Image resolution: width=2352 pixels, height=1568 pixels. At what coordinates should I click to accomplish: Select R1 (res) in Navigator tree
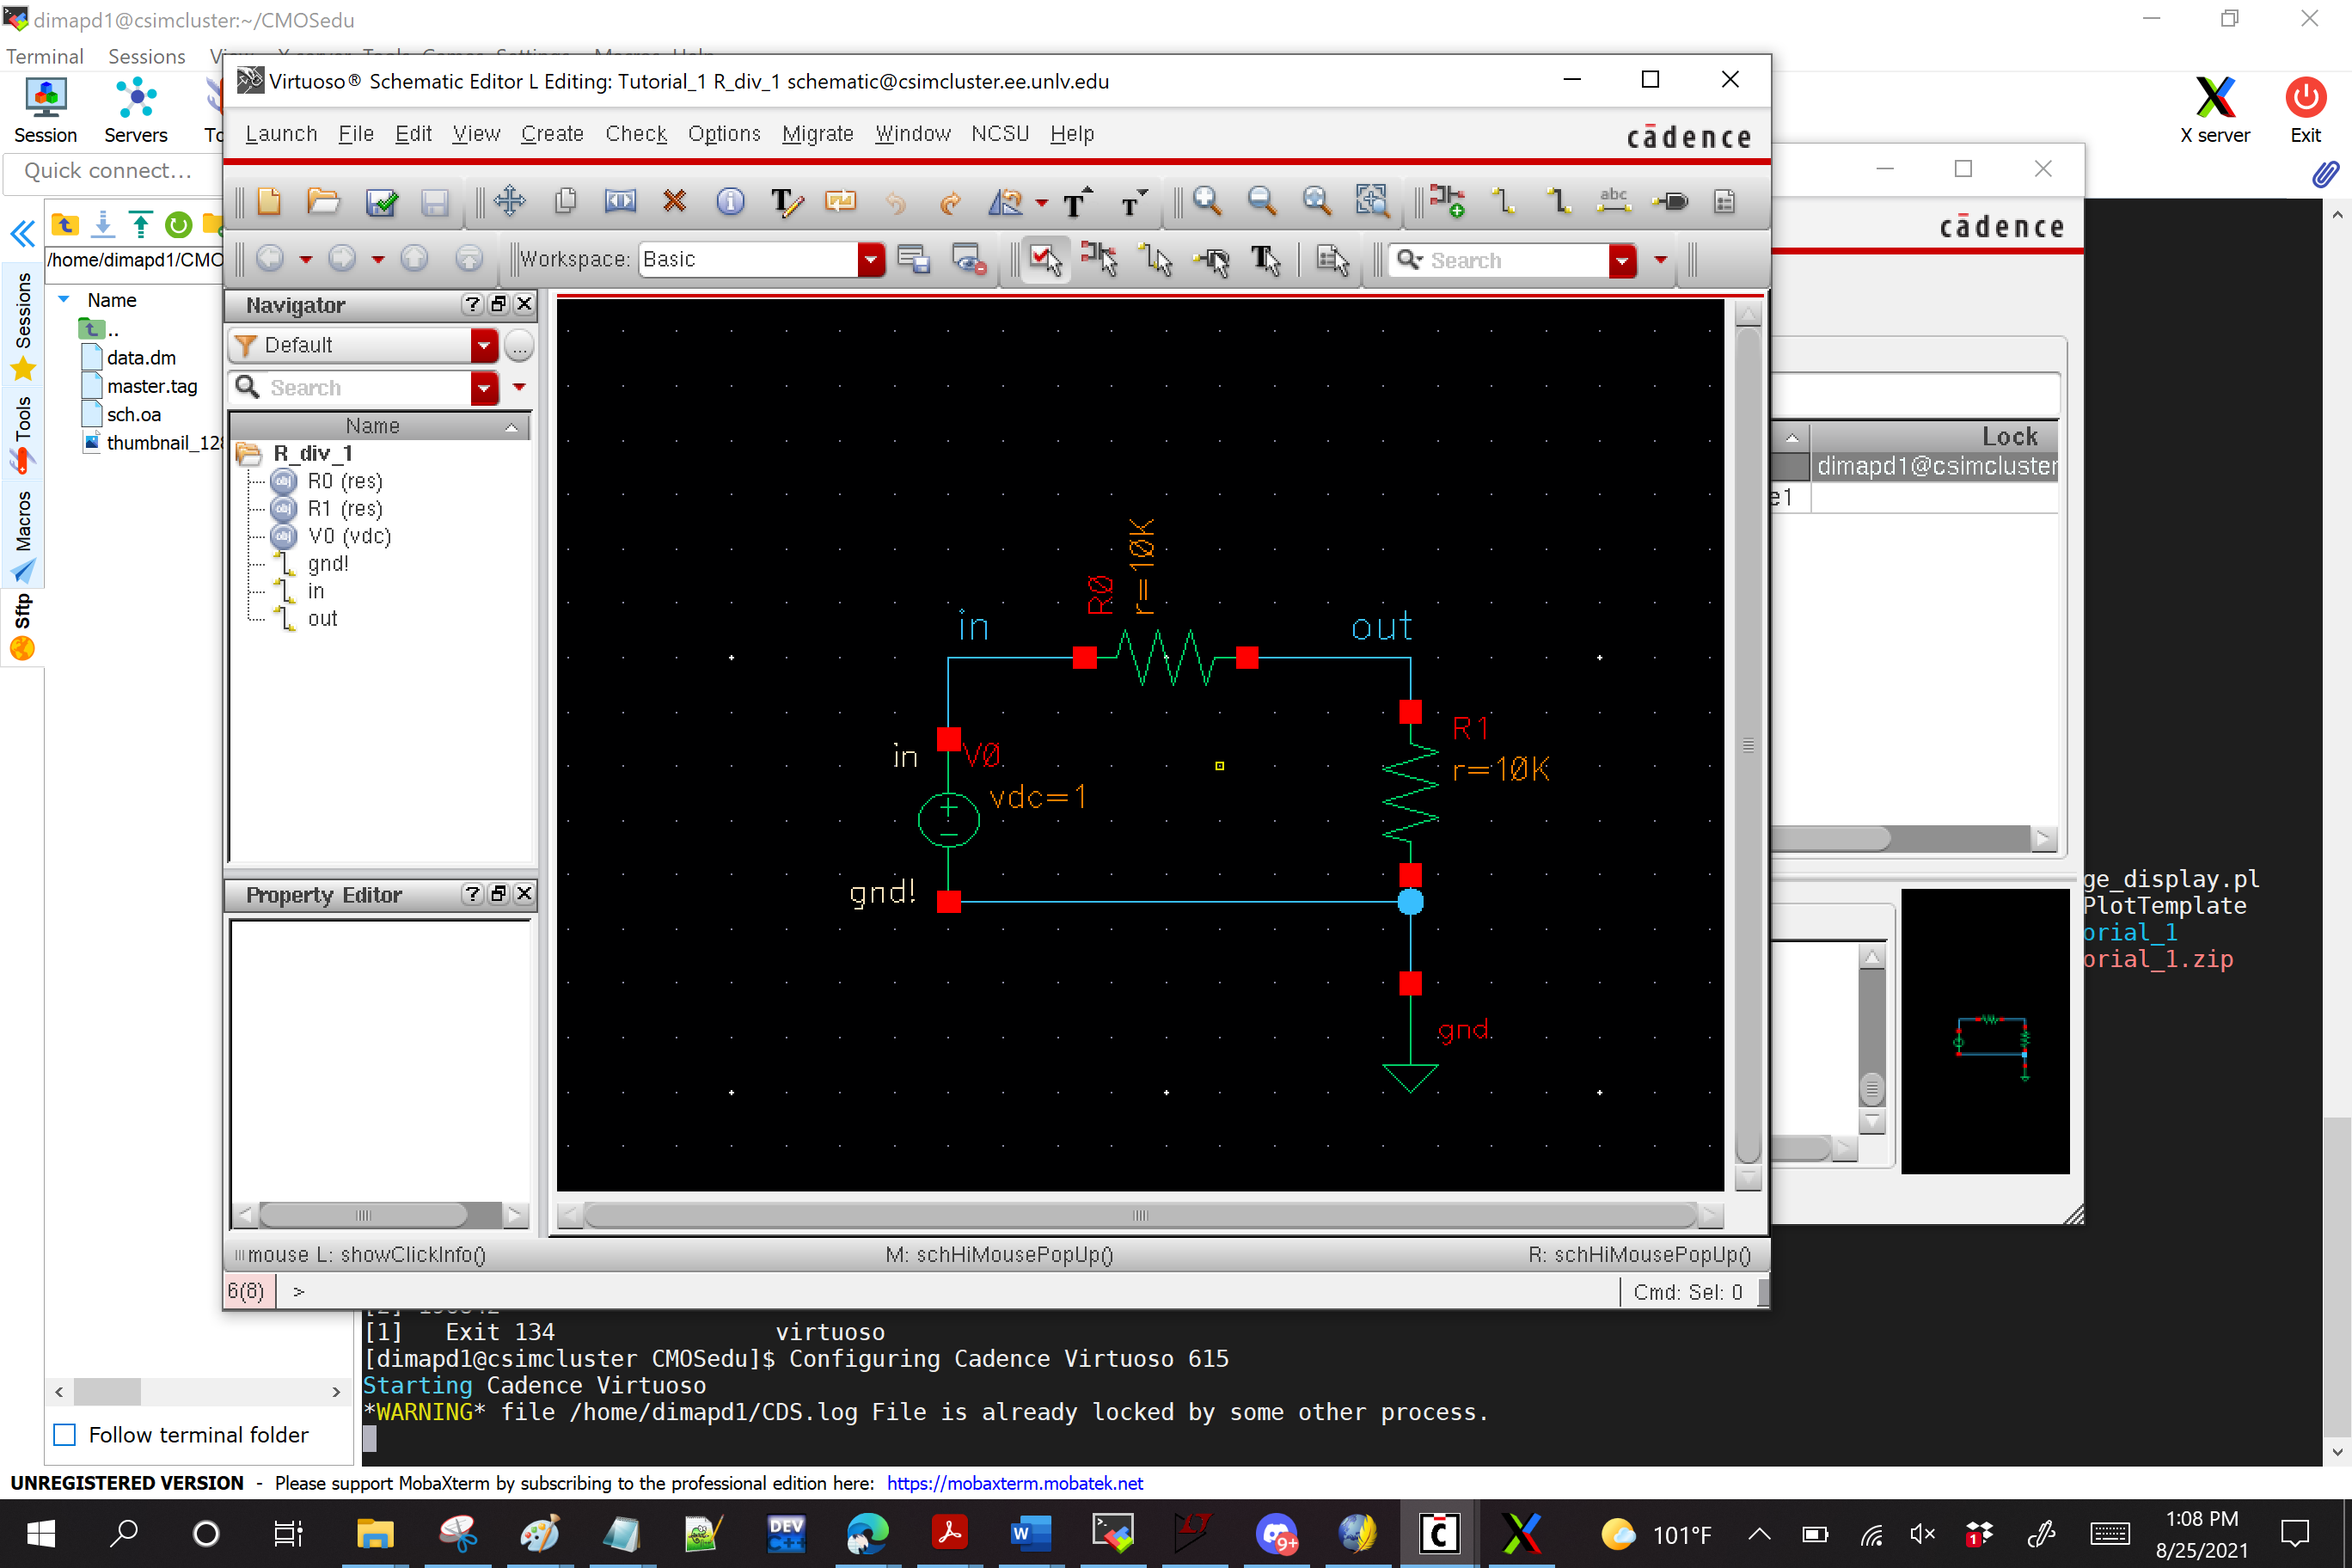[x=344, y=509]
